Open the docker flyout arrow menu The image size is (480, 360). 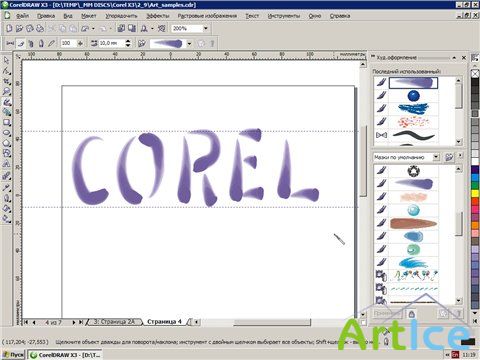click(460, 155)
